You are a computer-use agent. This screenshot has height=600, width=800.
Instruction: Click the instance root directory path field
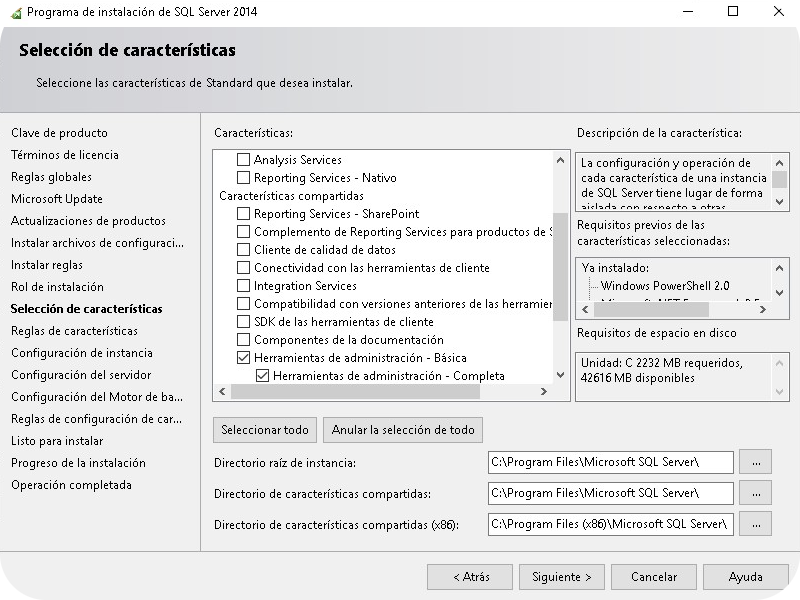pyautogui.click(x=610, y=463)
